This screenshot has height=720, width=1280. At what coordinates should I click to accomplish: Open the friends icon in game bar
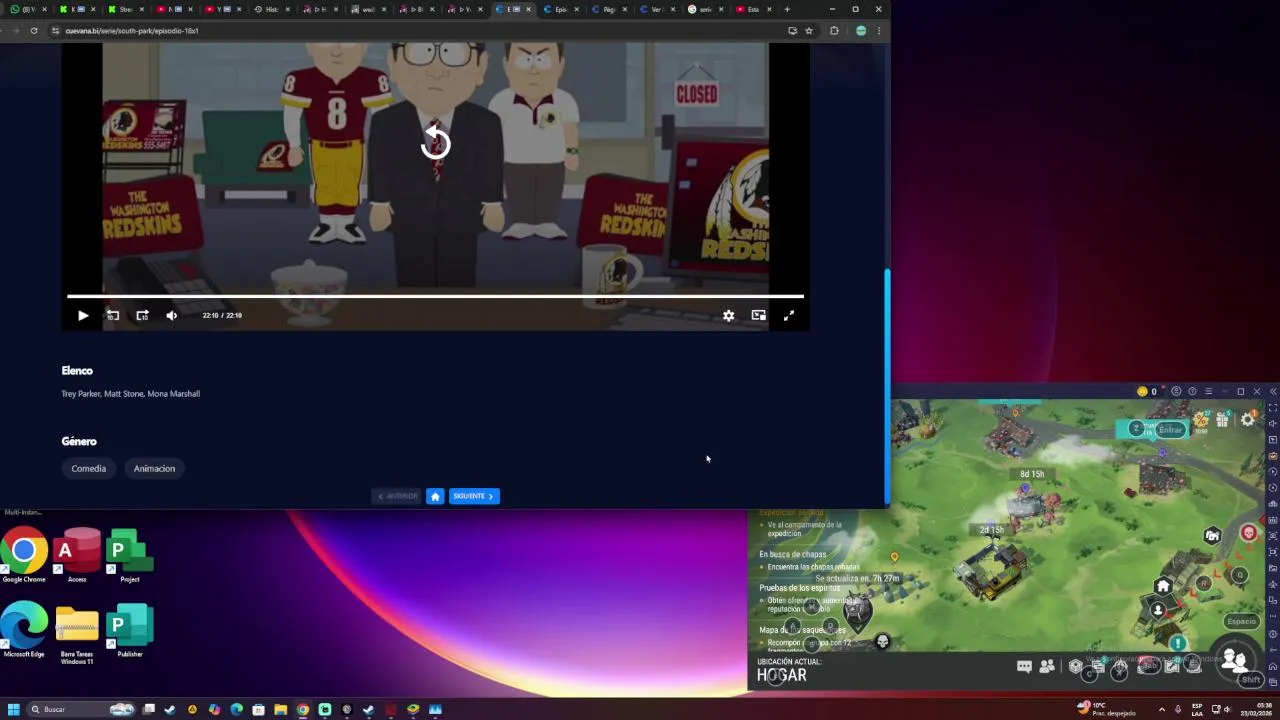(1047, 666)
